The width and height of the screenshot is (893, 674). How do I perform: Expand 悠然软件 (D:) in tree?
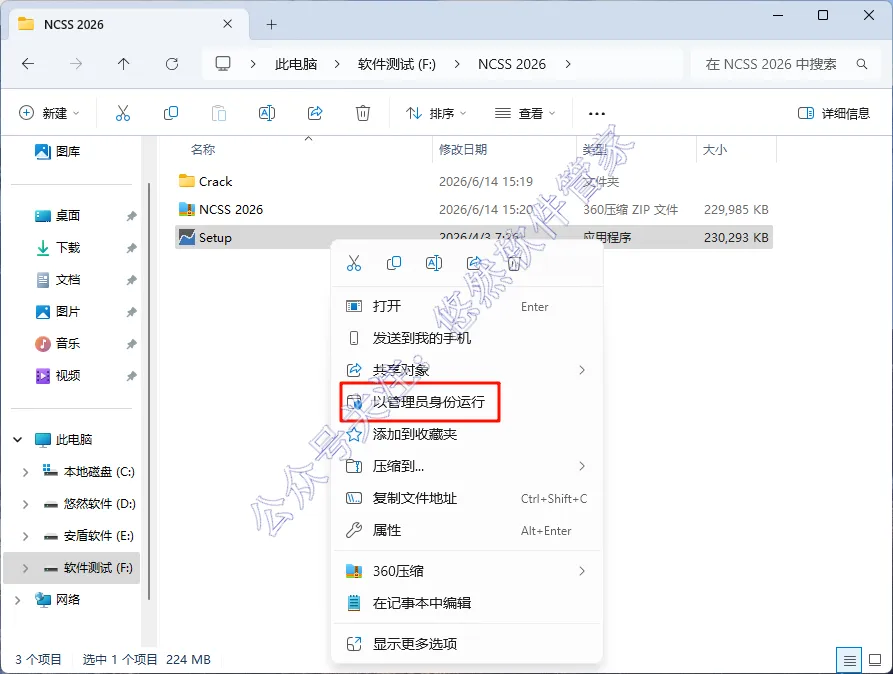(x=25, y=504)
